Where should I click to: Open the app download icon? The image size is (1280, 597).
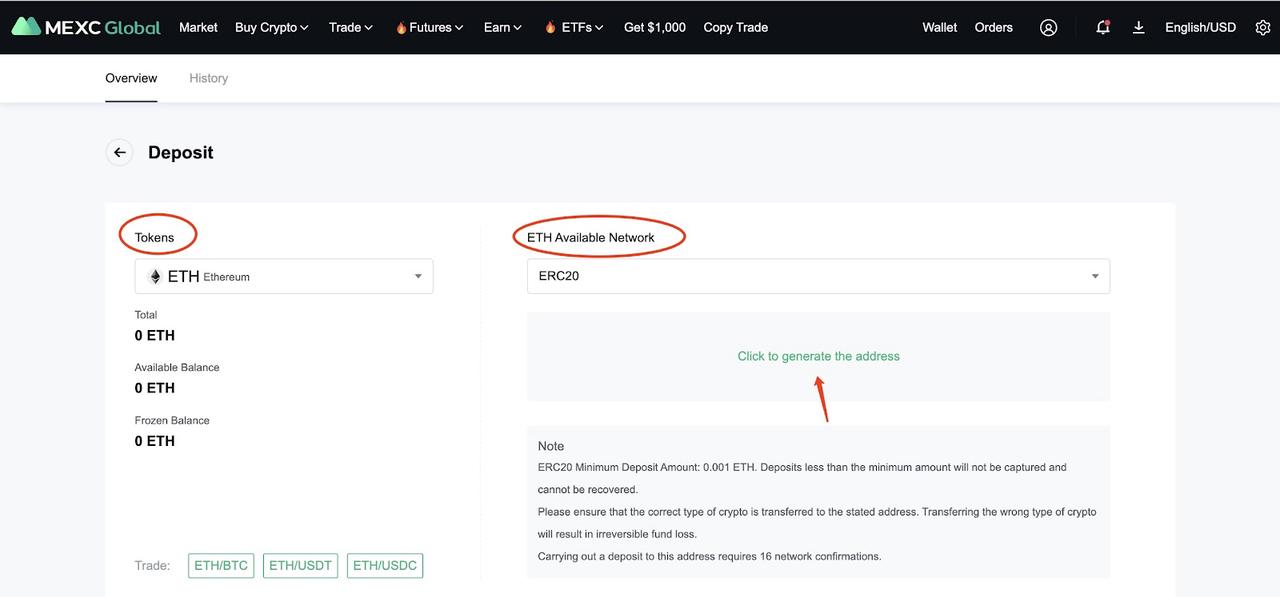1138,27
